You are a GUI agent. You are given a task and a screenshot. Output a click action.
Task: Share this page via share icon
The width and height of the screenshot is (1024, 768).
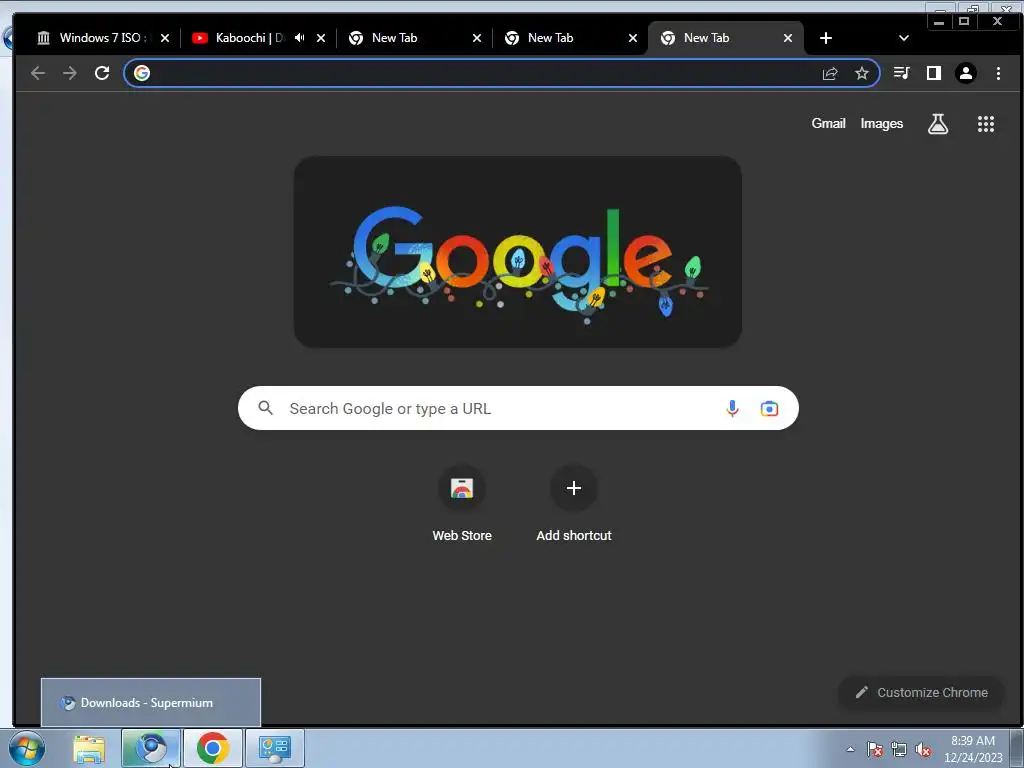coord(830,73)
